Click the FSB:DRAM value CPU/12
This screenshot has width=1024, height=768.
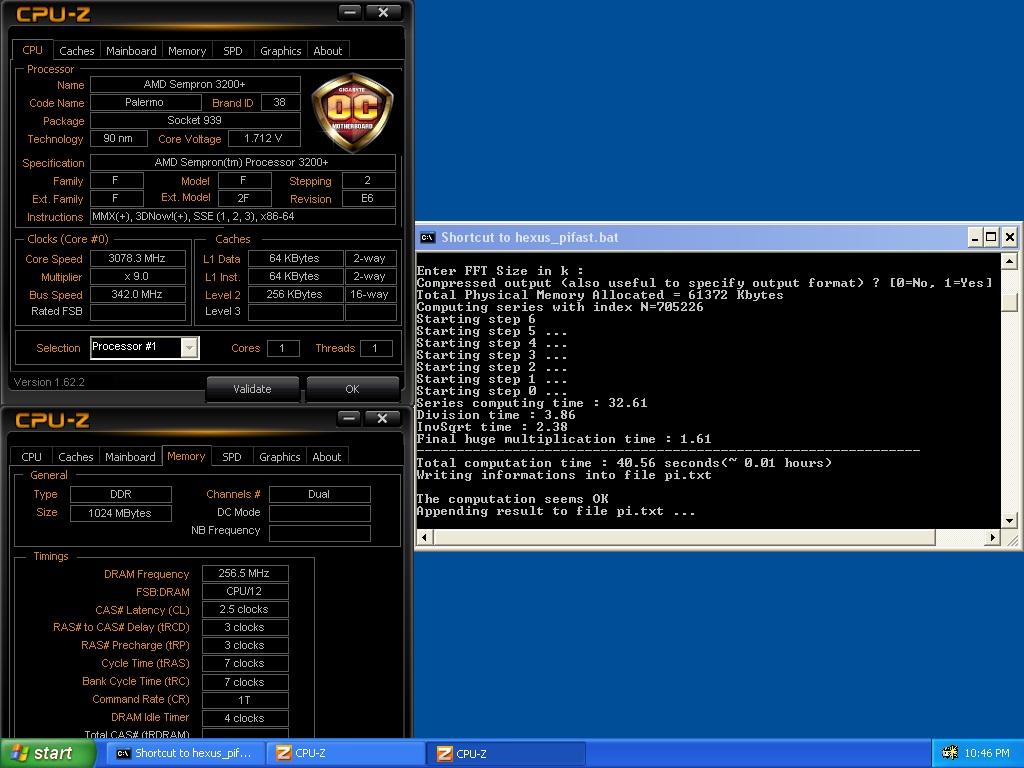[245, 591]
